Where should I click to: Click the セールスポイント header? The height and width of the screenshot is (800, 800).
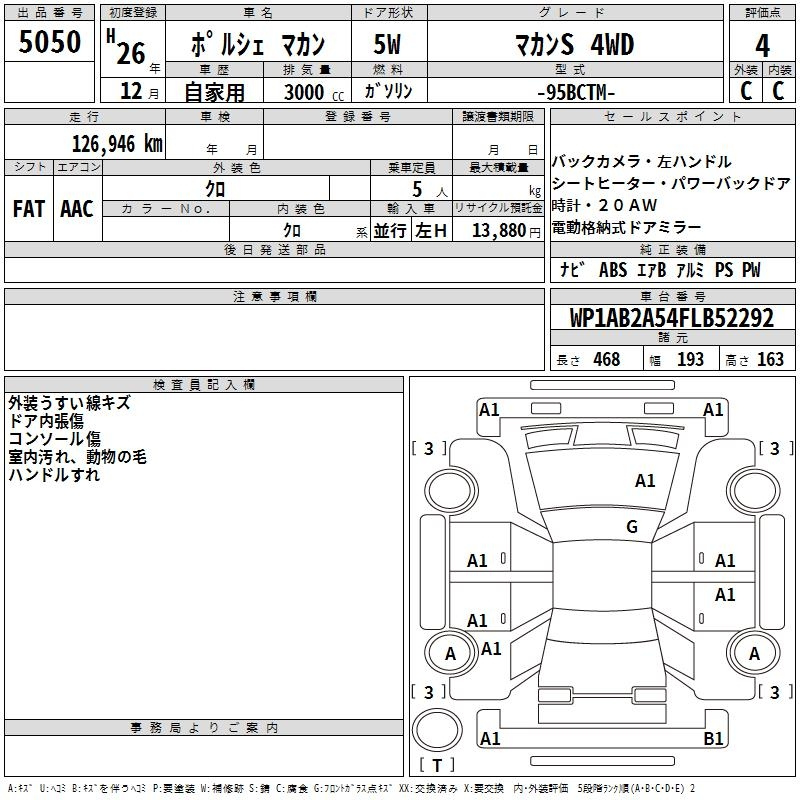coord(672,117)
